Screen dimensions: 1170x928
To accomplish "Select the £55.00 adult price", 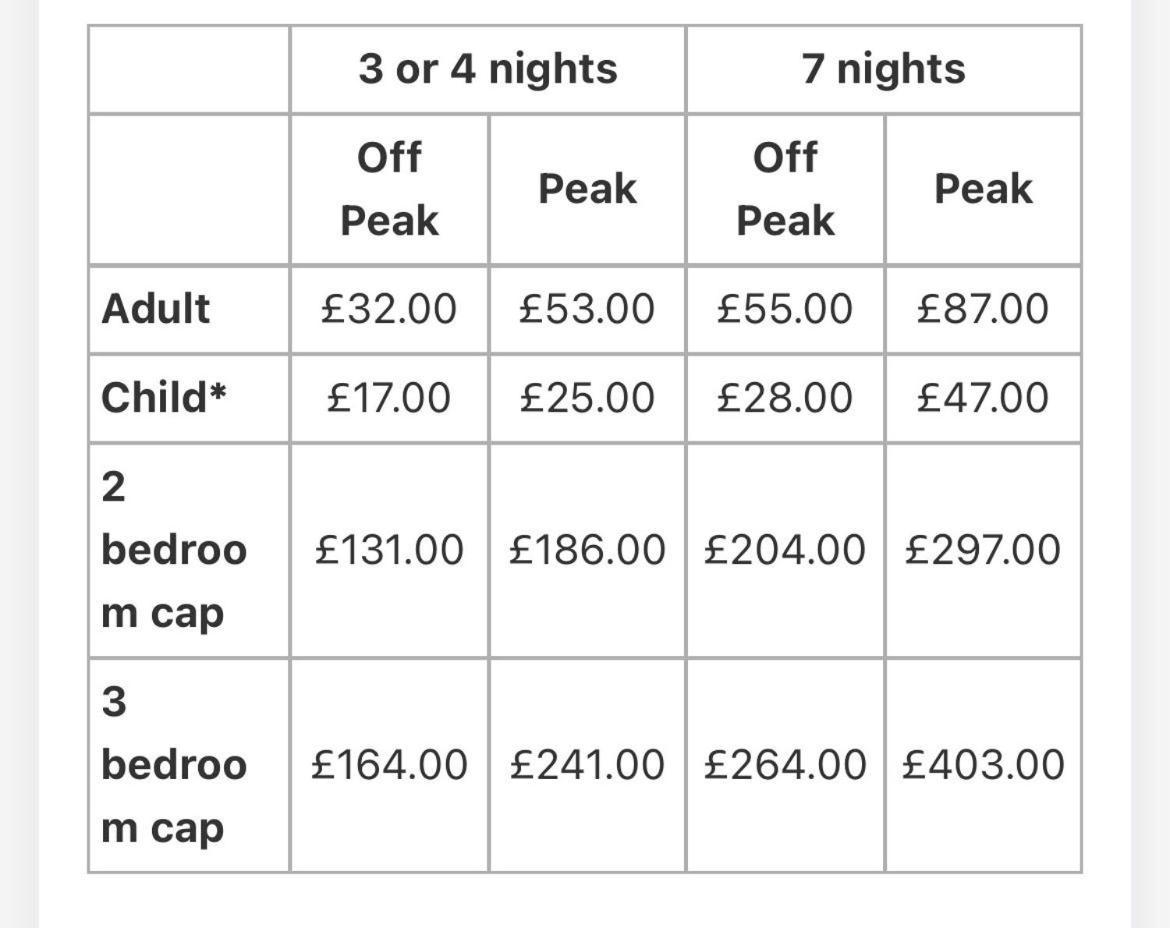I will tap(785, 309).
